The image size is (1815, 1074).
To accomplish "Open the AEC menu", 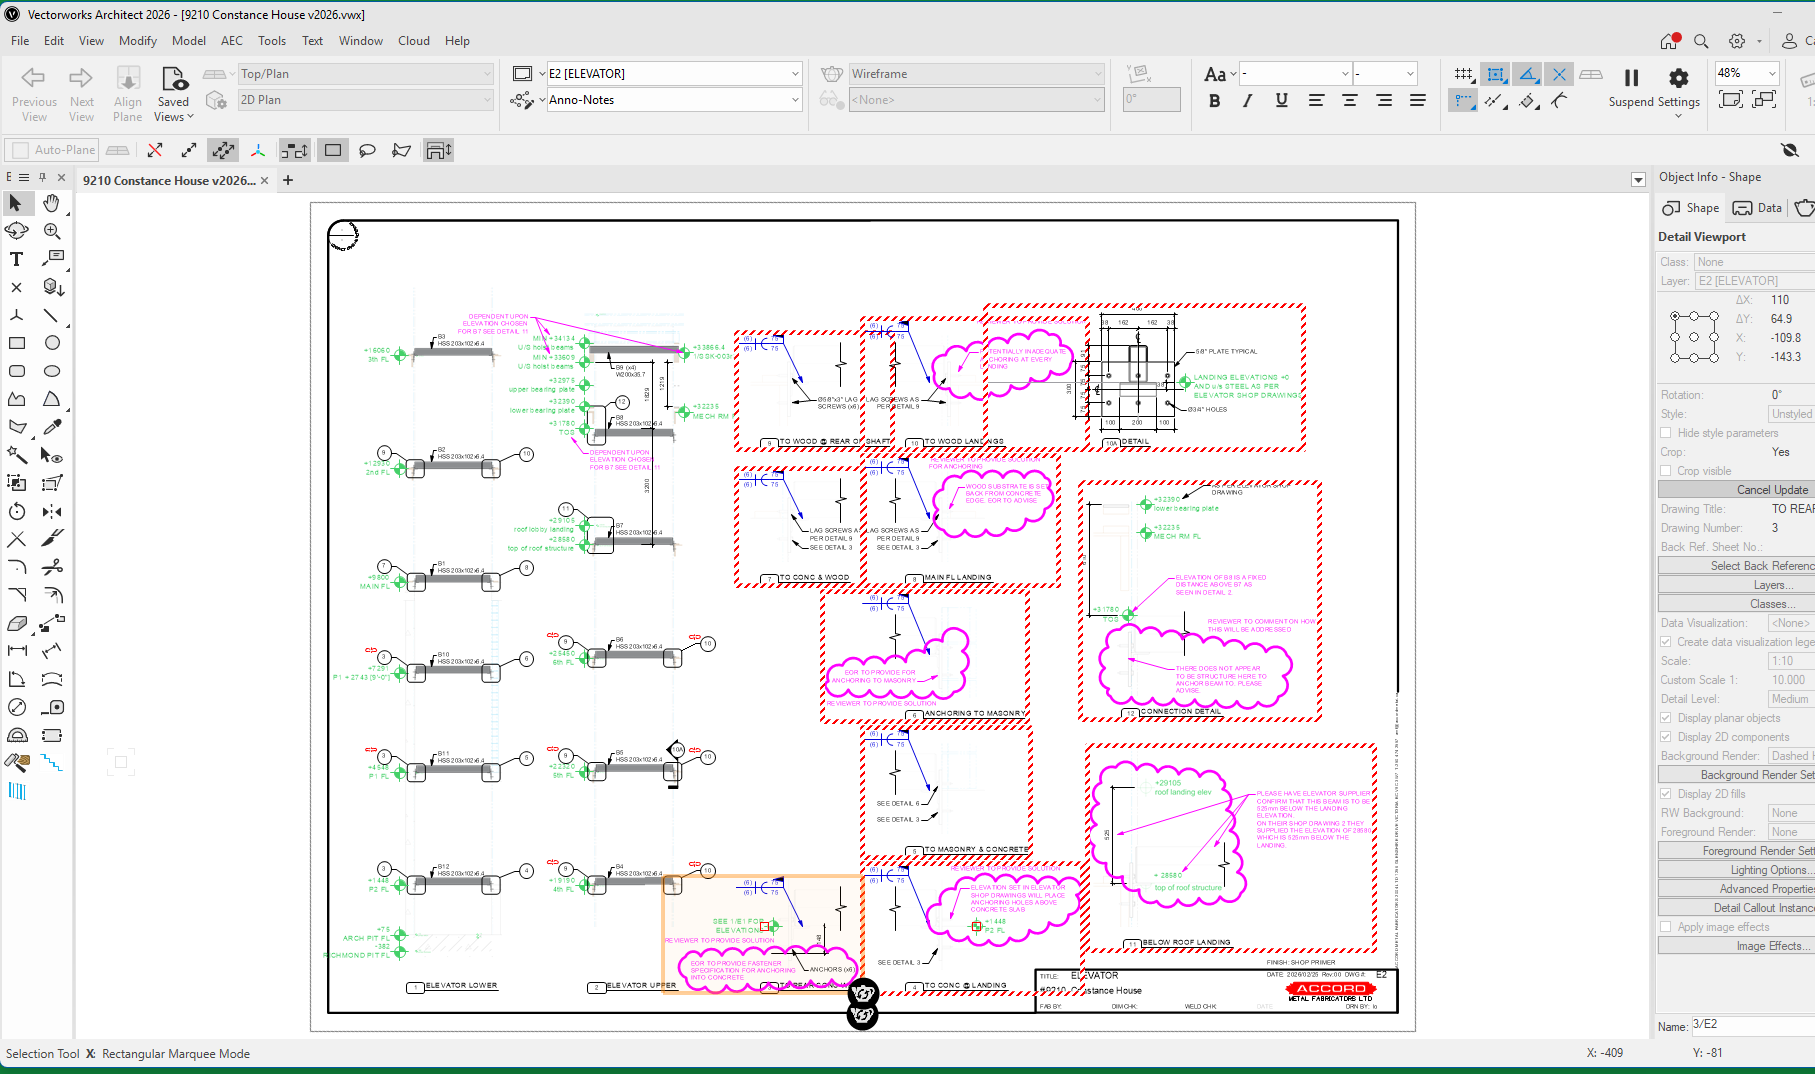I will point(231,41).
